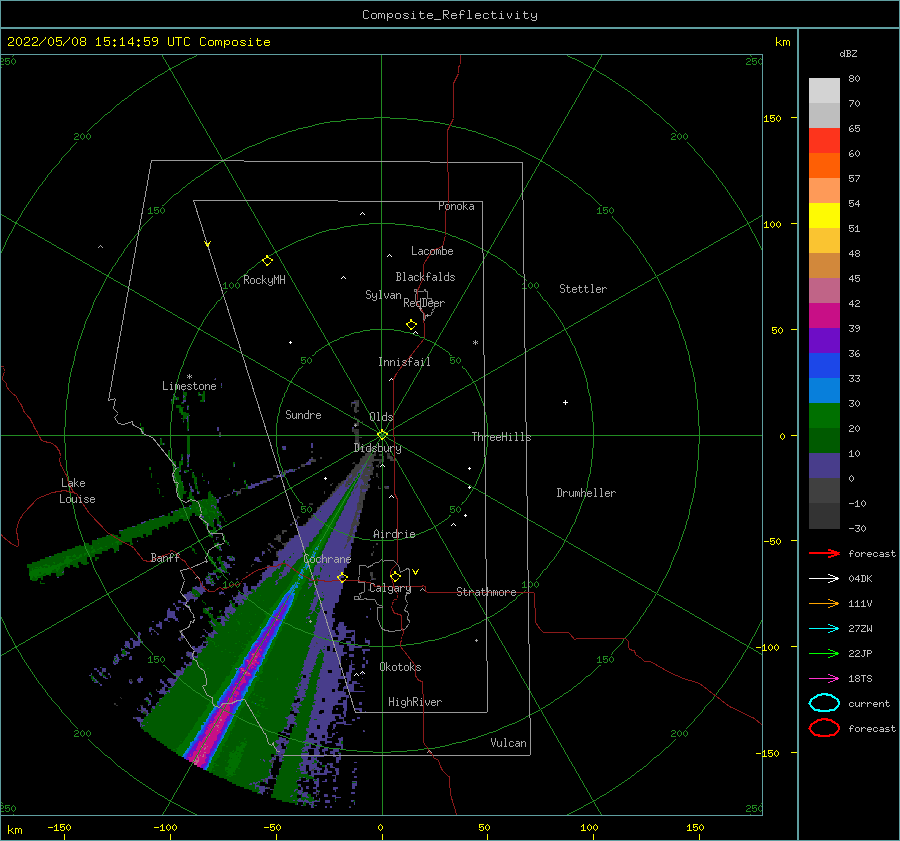Click the red forecast arrow legend icon
The height and width of the screenshot is (841, 900).
coord(824,553)
